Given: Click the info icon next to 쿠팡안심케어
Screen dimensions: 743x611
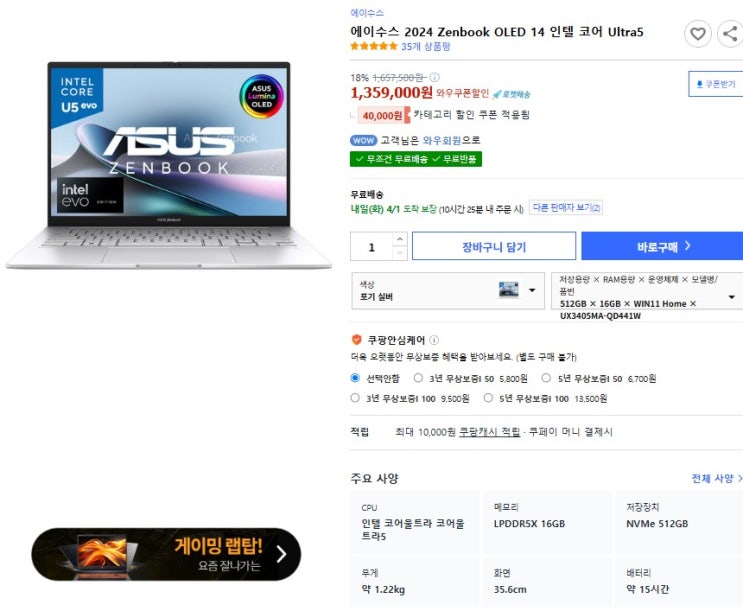Looking at the screenshot, I should pos(434,340).
